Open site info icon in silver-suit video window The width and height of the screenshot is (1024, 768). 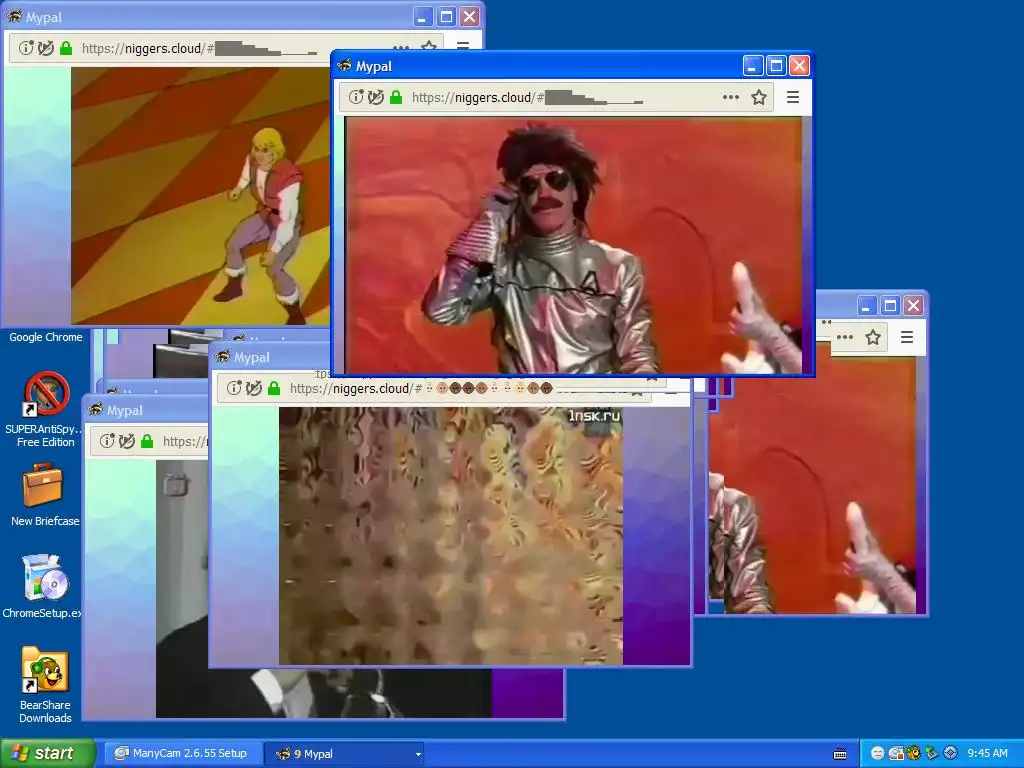[x=356, y=97]
